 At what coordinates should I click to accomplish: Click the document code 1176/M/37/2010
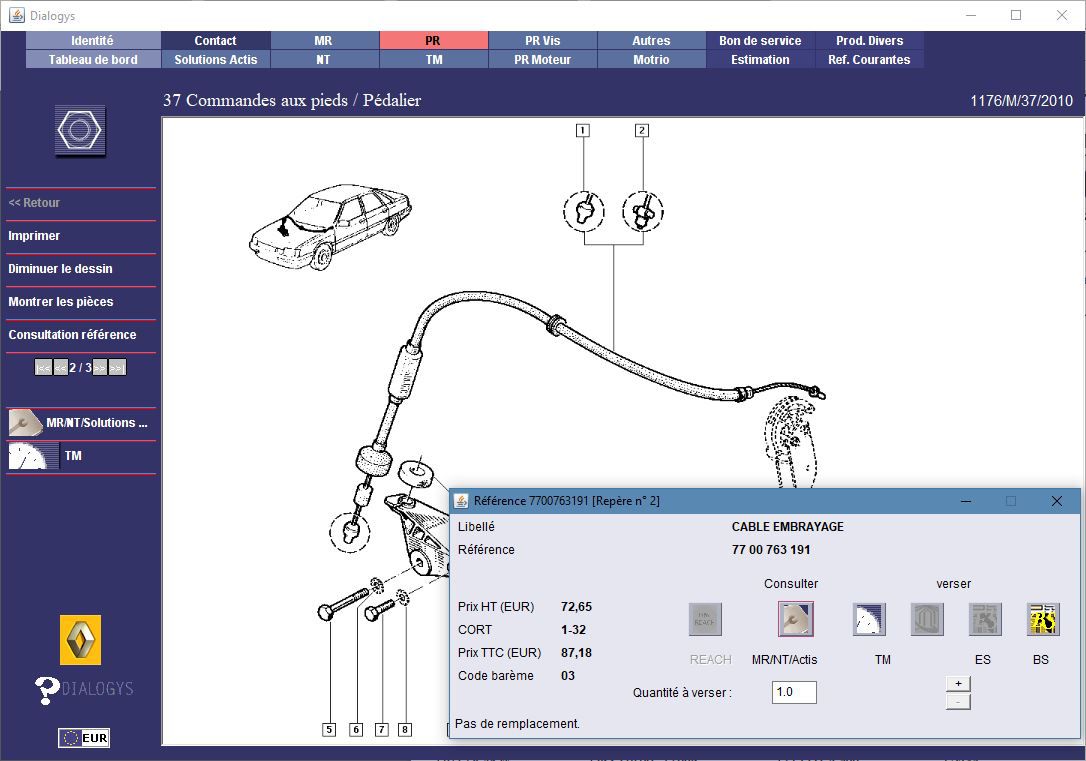pyautogui.click(x=1021, y=101)
